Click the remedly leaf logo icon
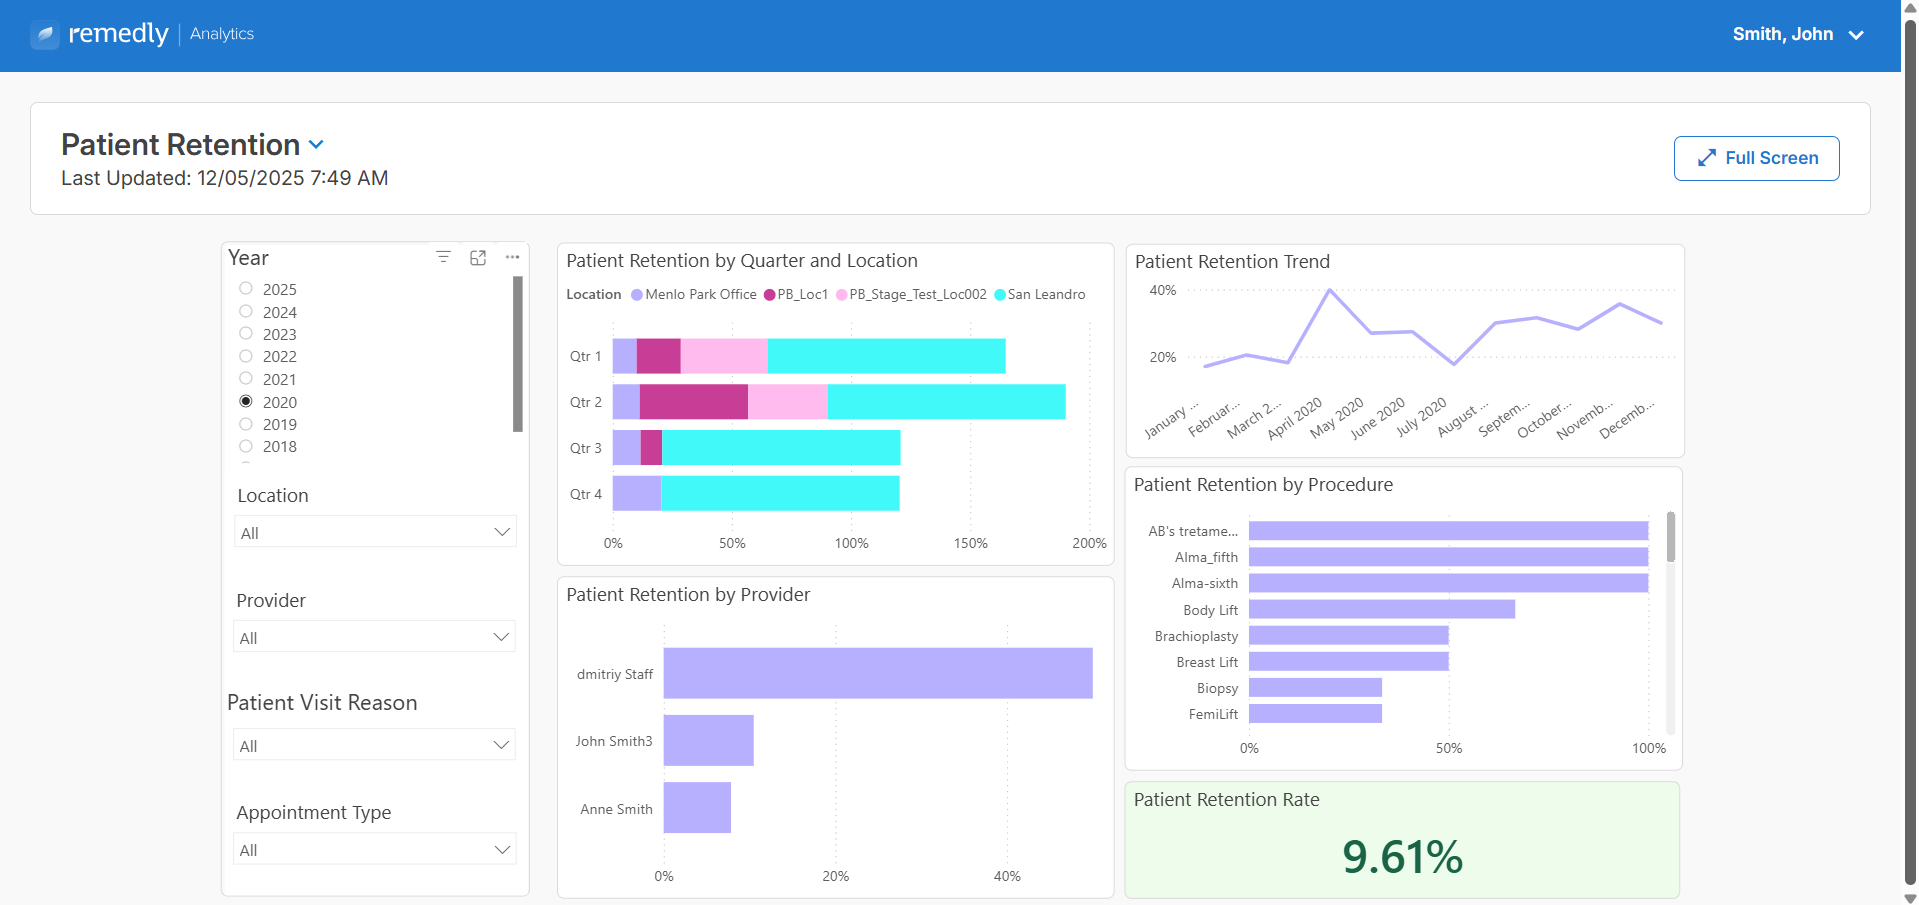 (x=45, y=35)
